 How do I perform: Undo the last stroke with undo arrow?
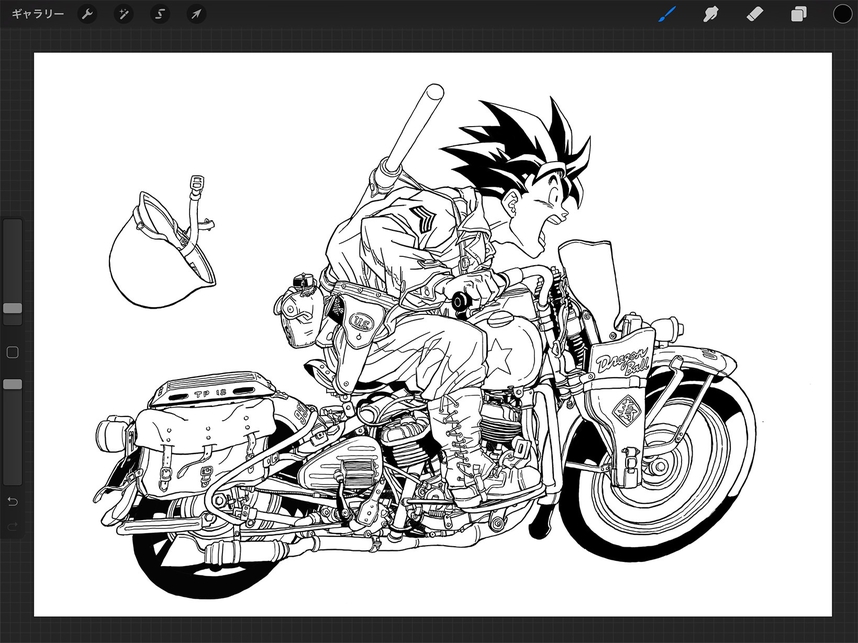click(12, 500)
